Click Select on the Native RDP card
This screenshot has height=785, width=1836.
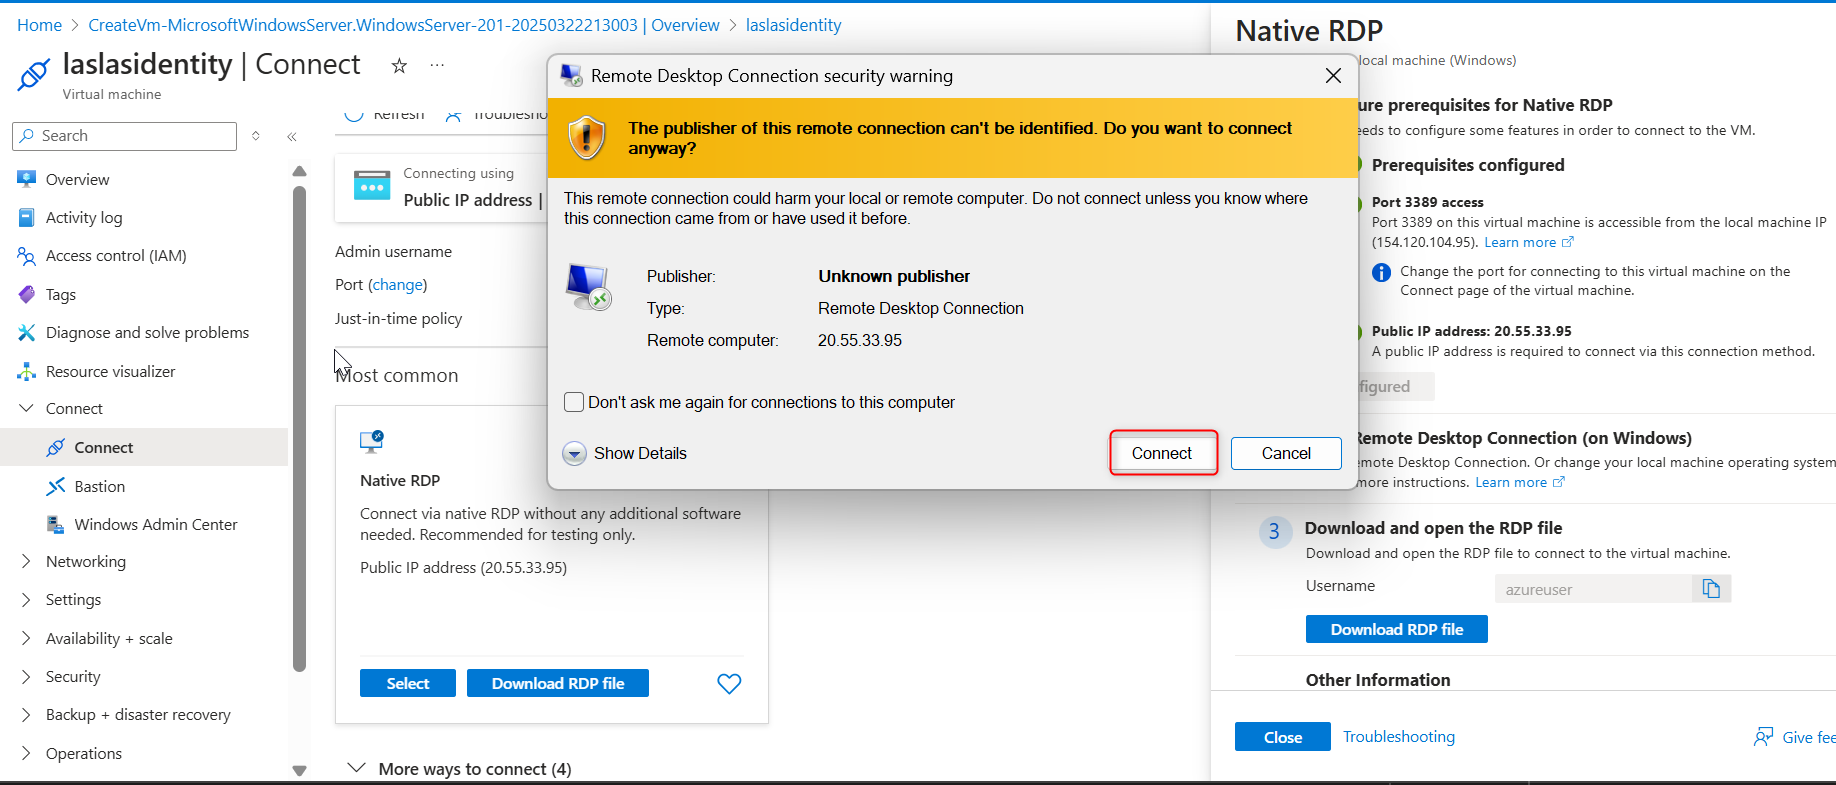point(408,683)
